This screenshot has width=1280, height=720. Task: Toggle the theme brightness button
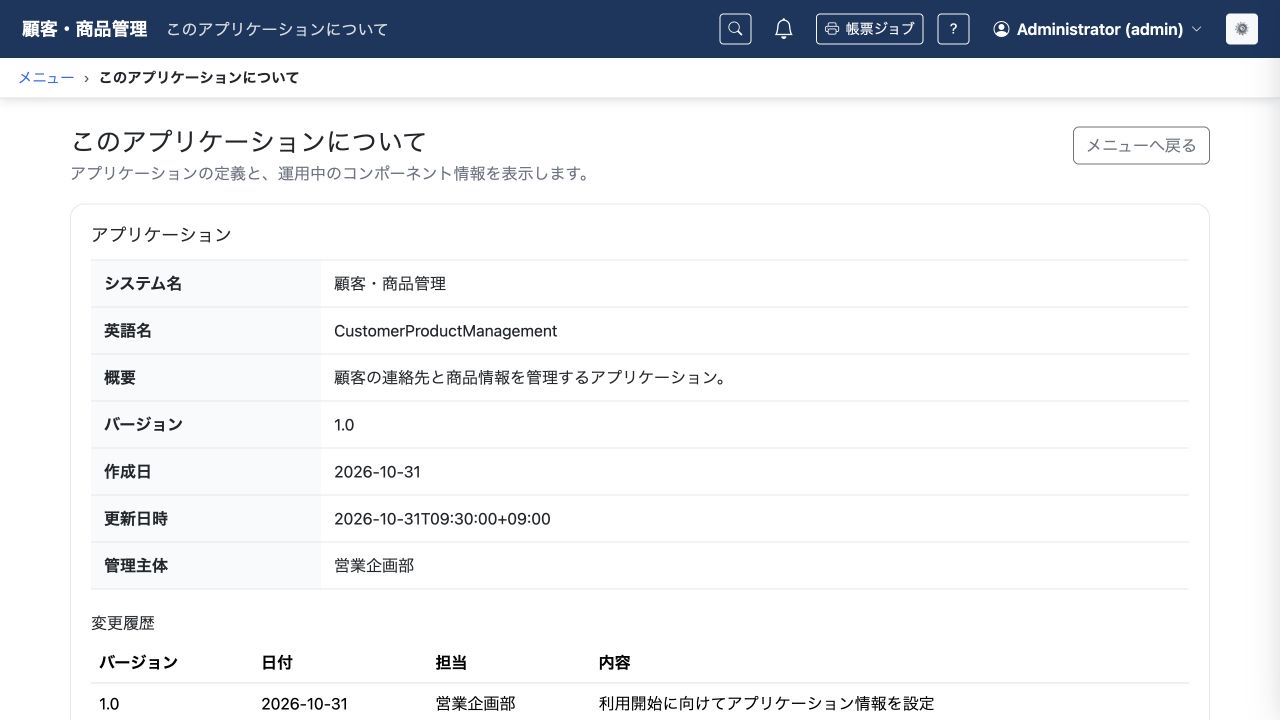click(x=1242, y=29)
